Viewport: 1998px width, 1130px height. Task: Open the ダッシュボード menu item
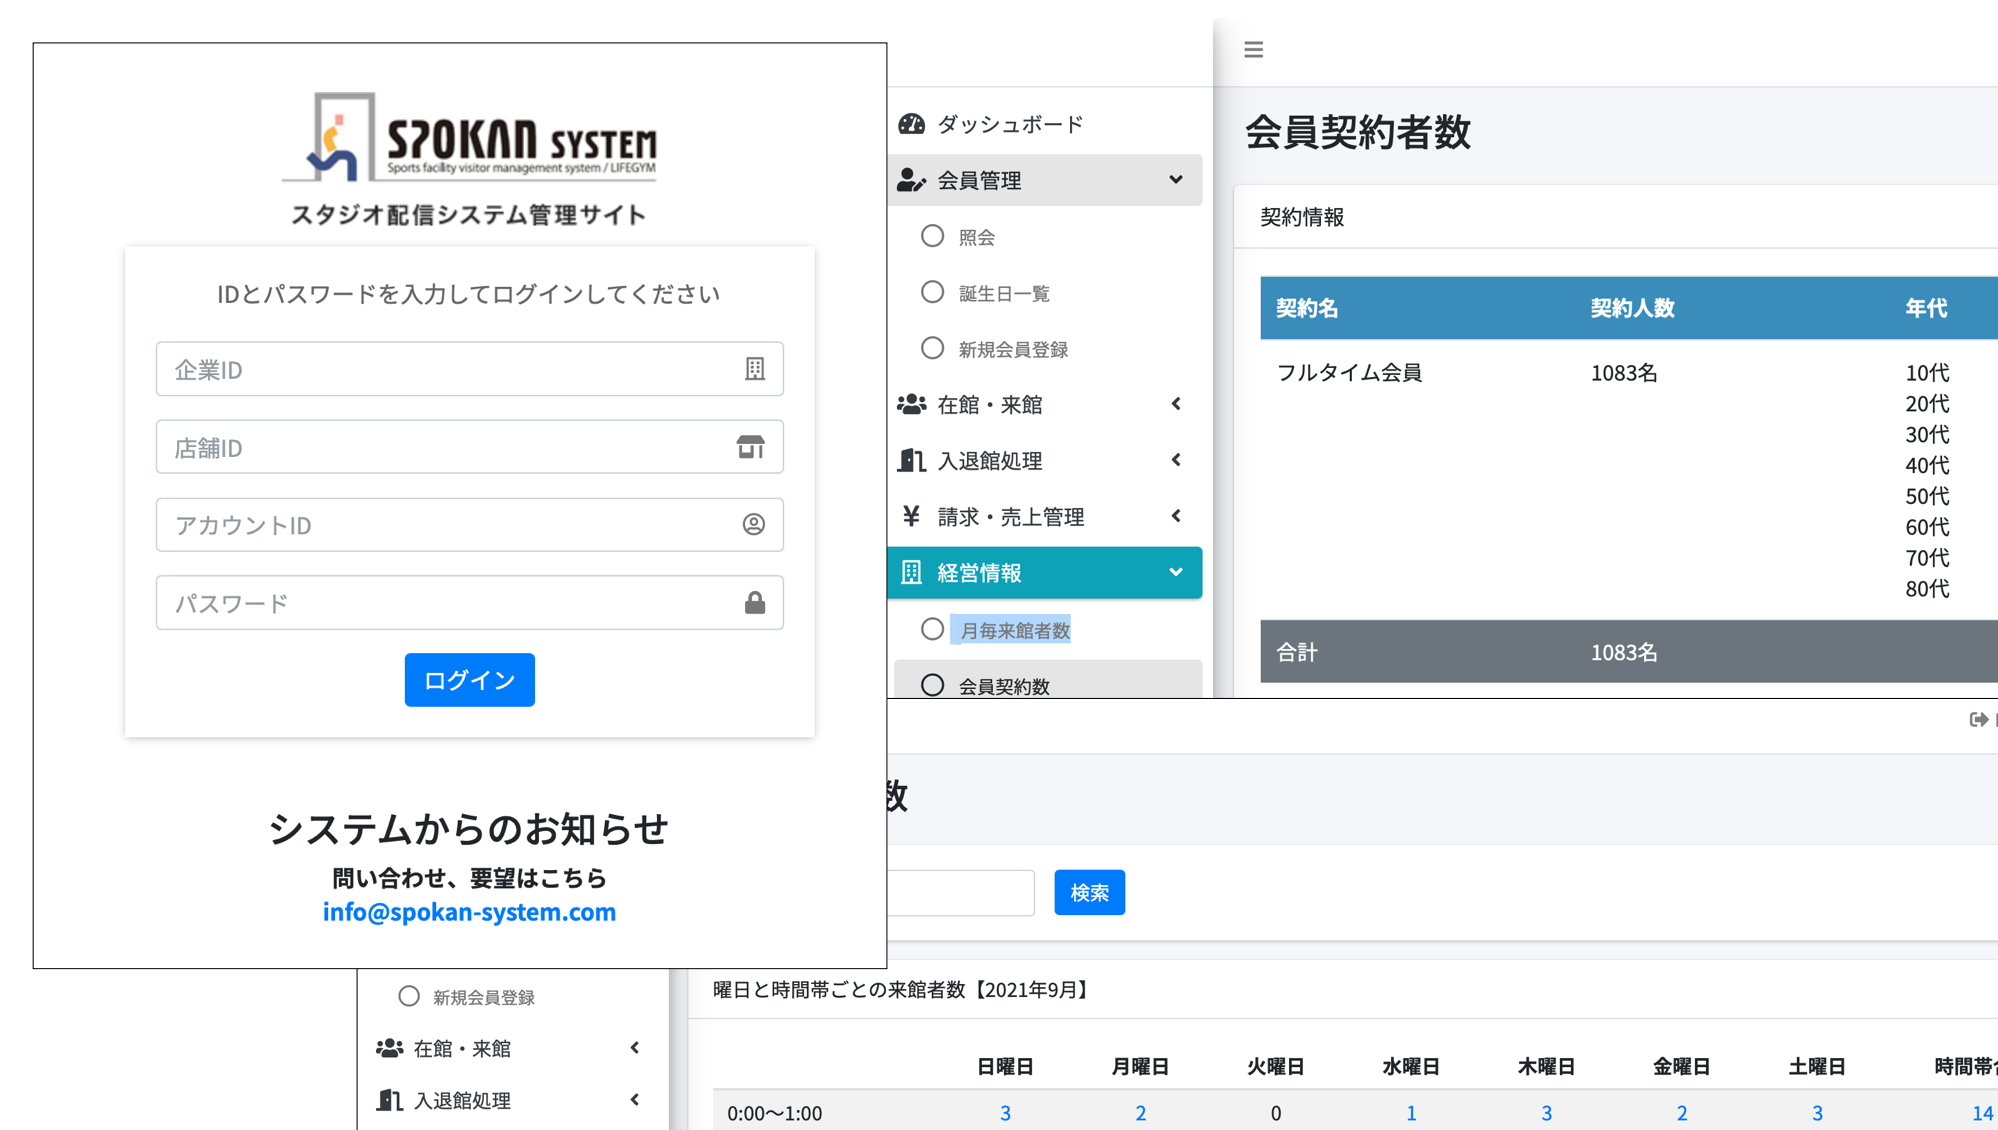click(1010, 124)
